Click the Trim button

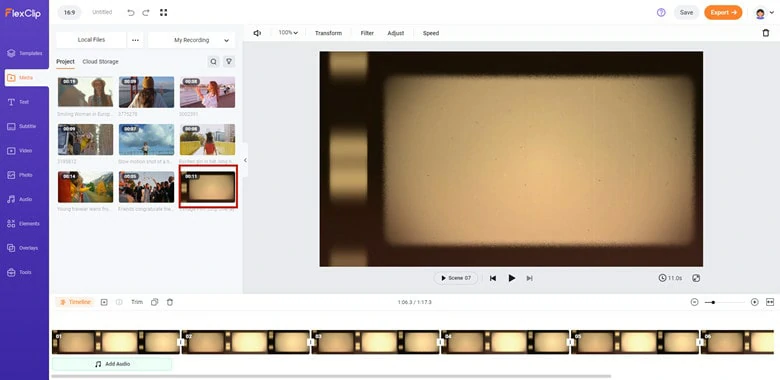click(x=137, y=302)
